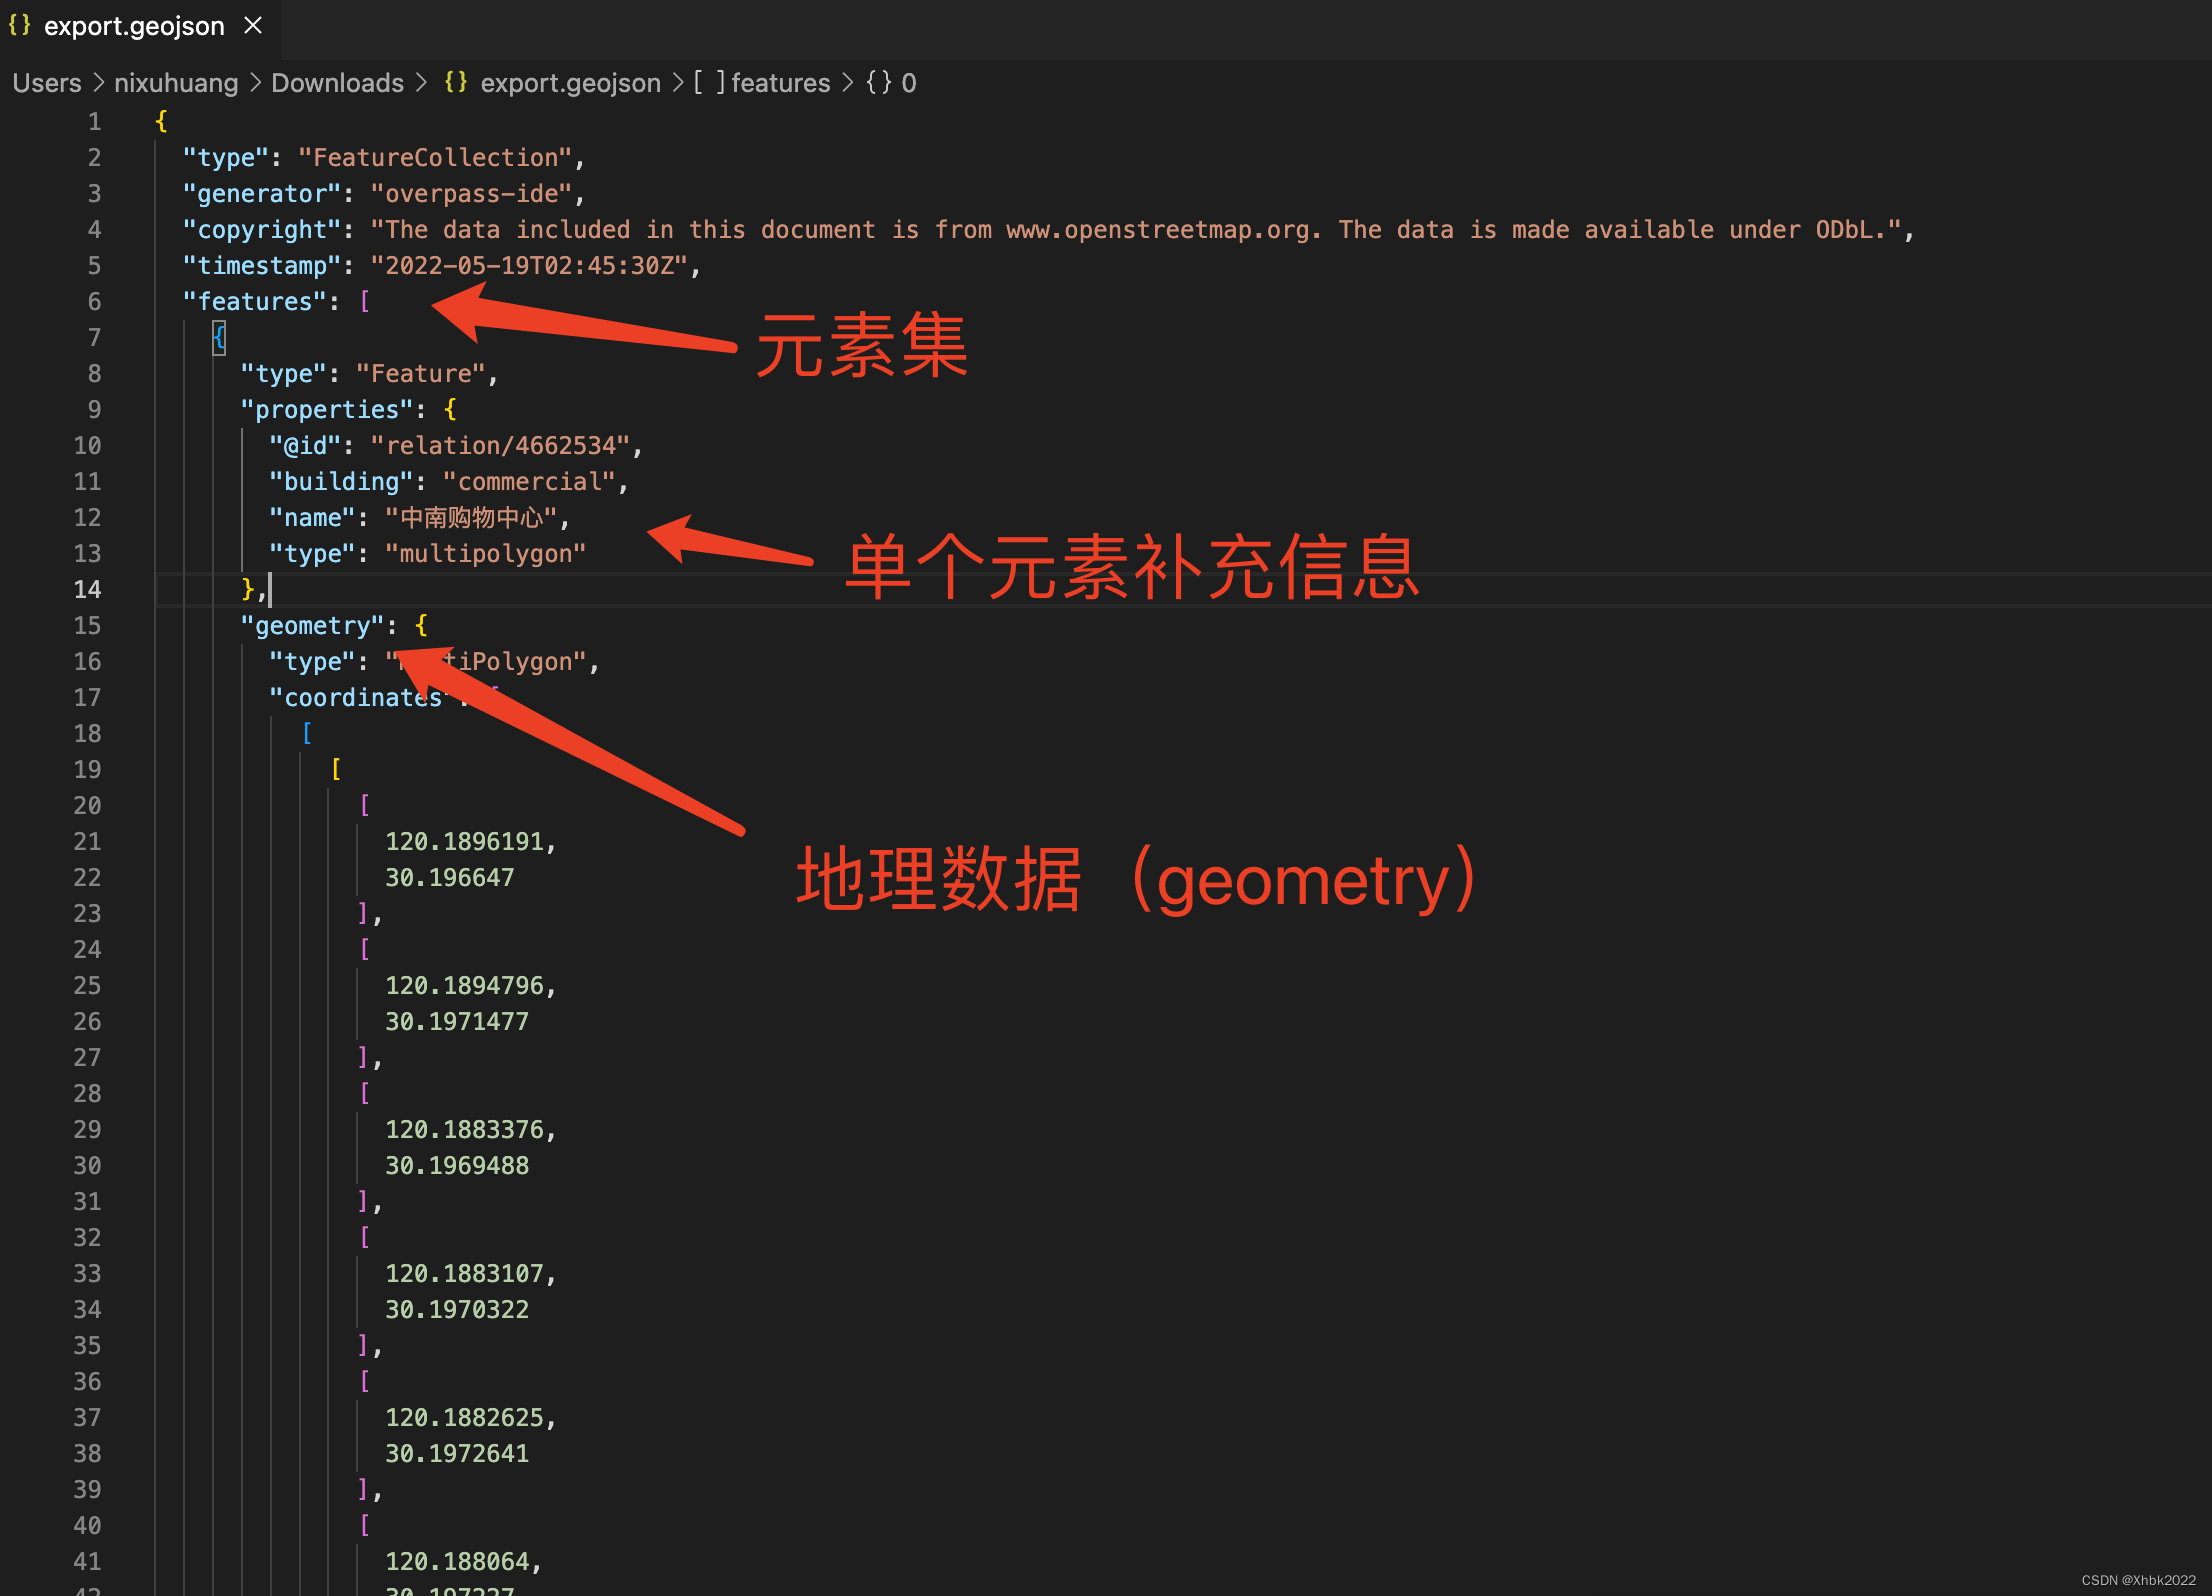Open the 0 object breadcrumb segment
Image resolution: width=2212 pixels, height=1596 pixels.
[x=908, y=83]
